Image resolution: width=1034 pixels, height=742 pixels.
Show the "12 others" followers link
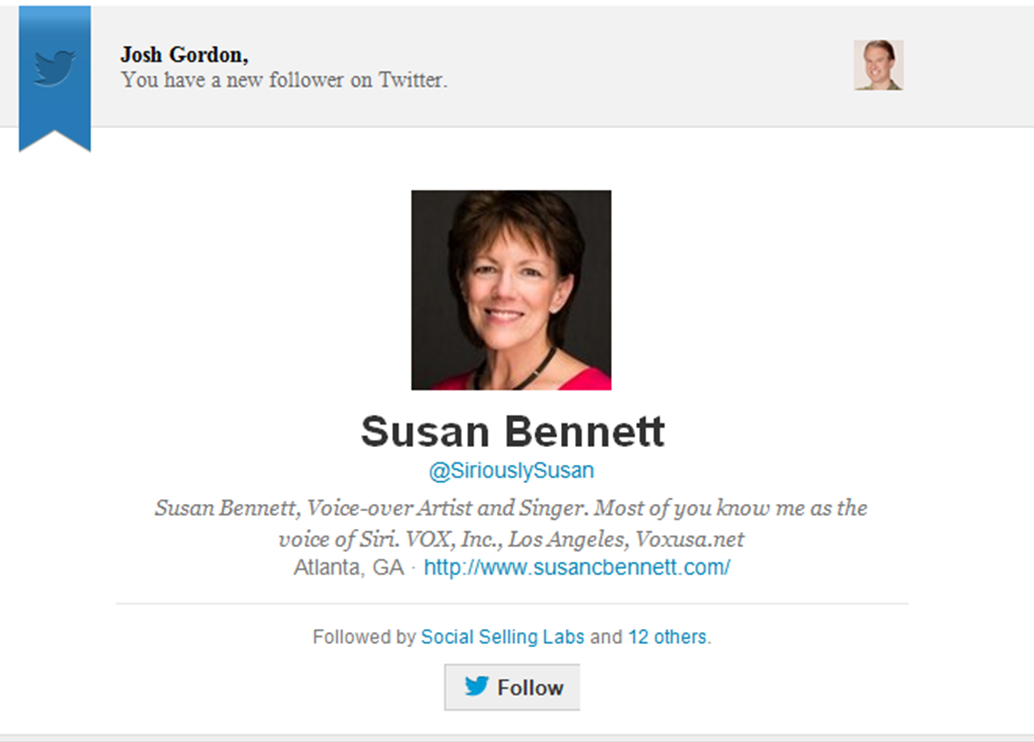coord(667,637)
